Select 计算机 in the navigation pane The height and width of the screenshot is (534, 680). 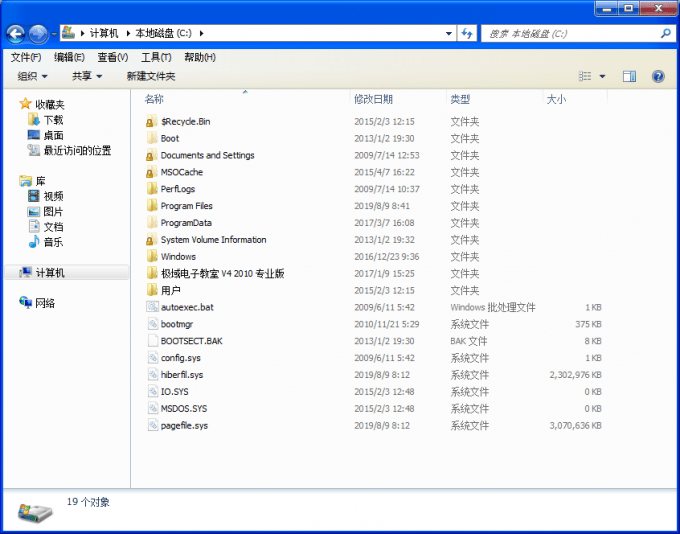point(50,273)
